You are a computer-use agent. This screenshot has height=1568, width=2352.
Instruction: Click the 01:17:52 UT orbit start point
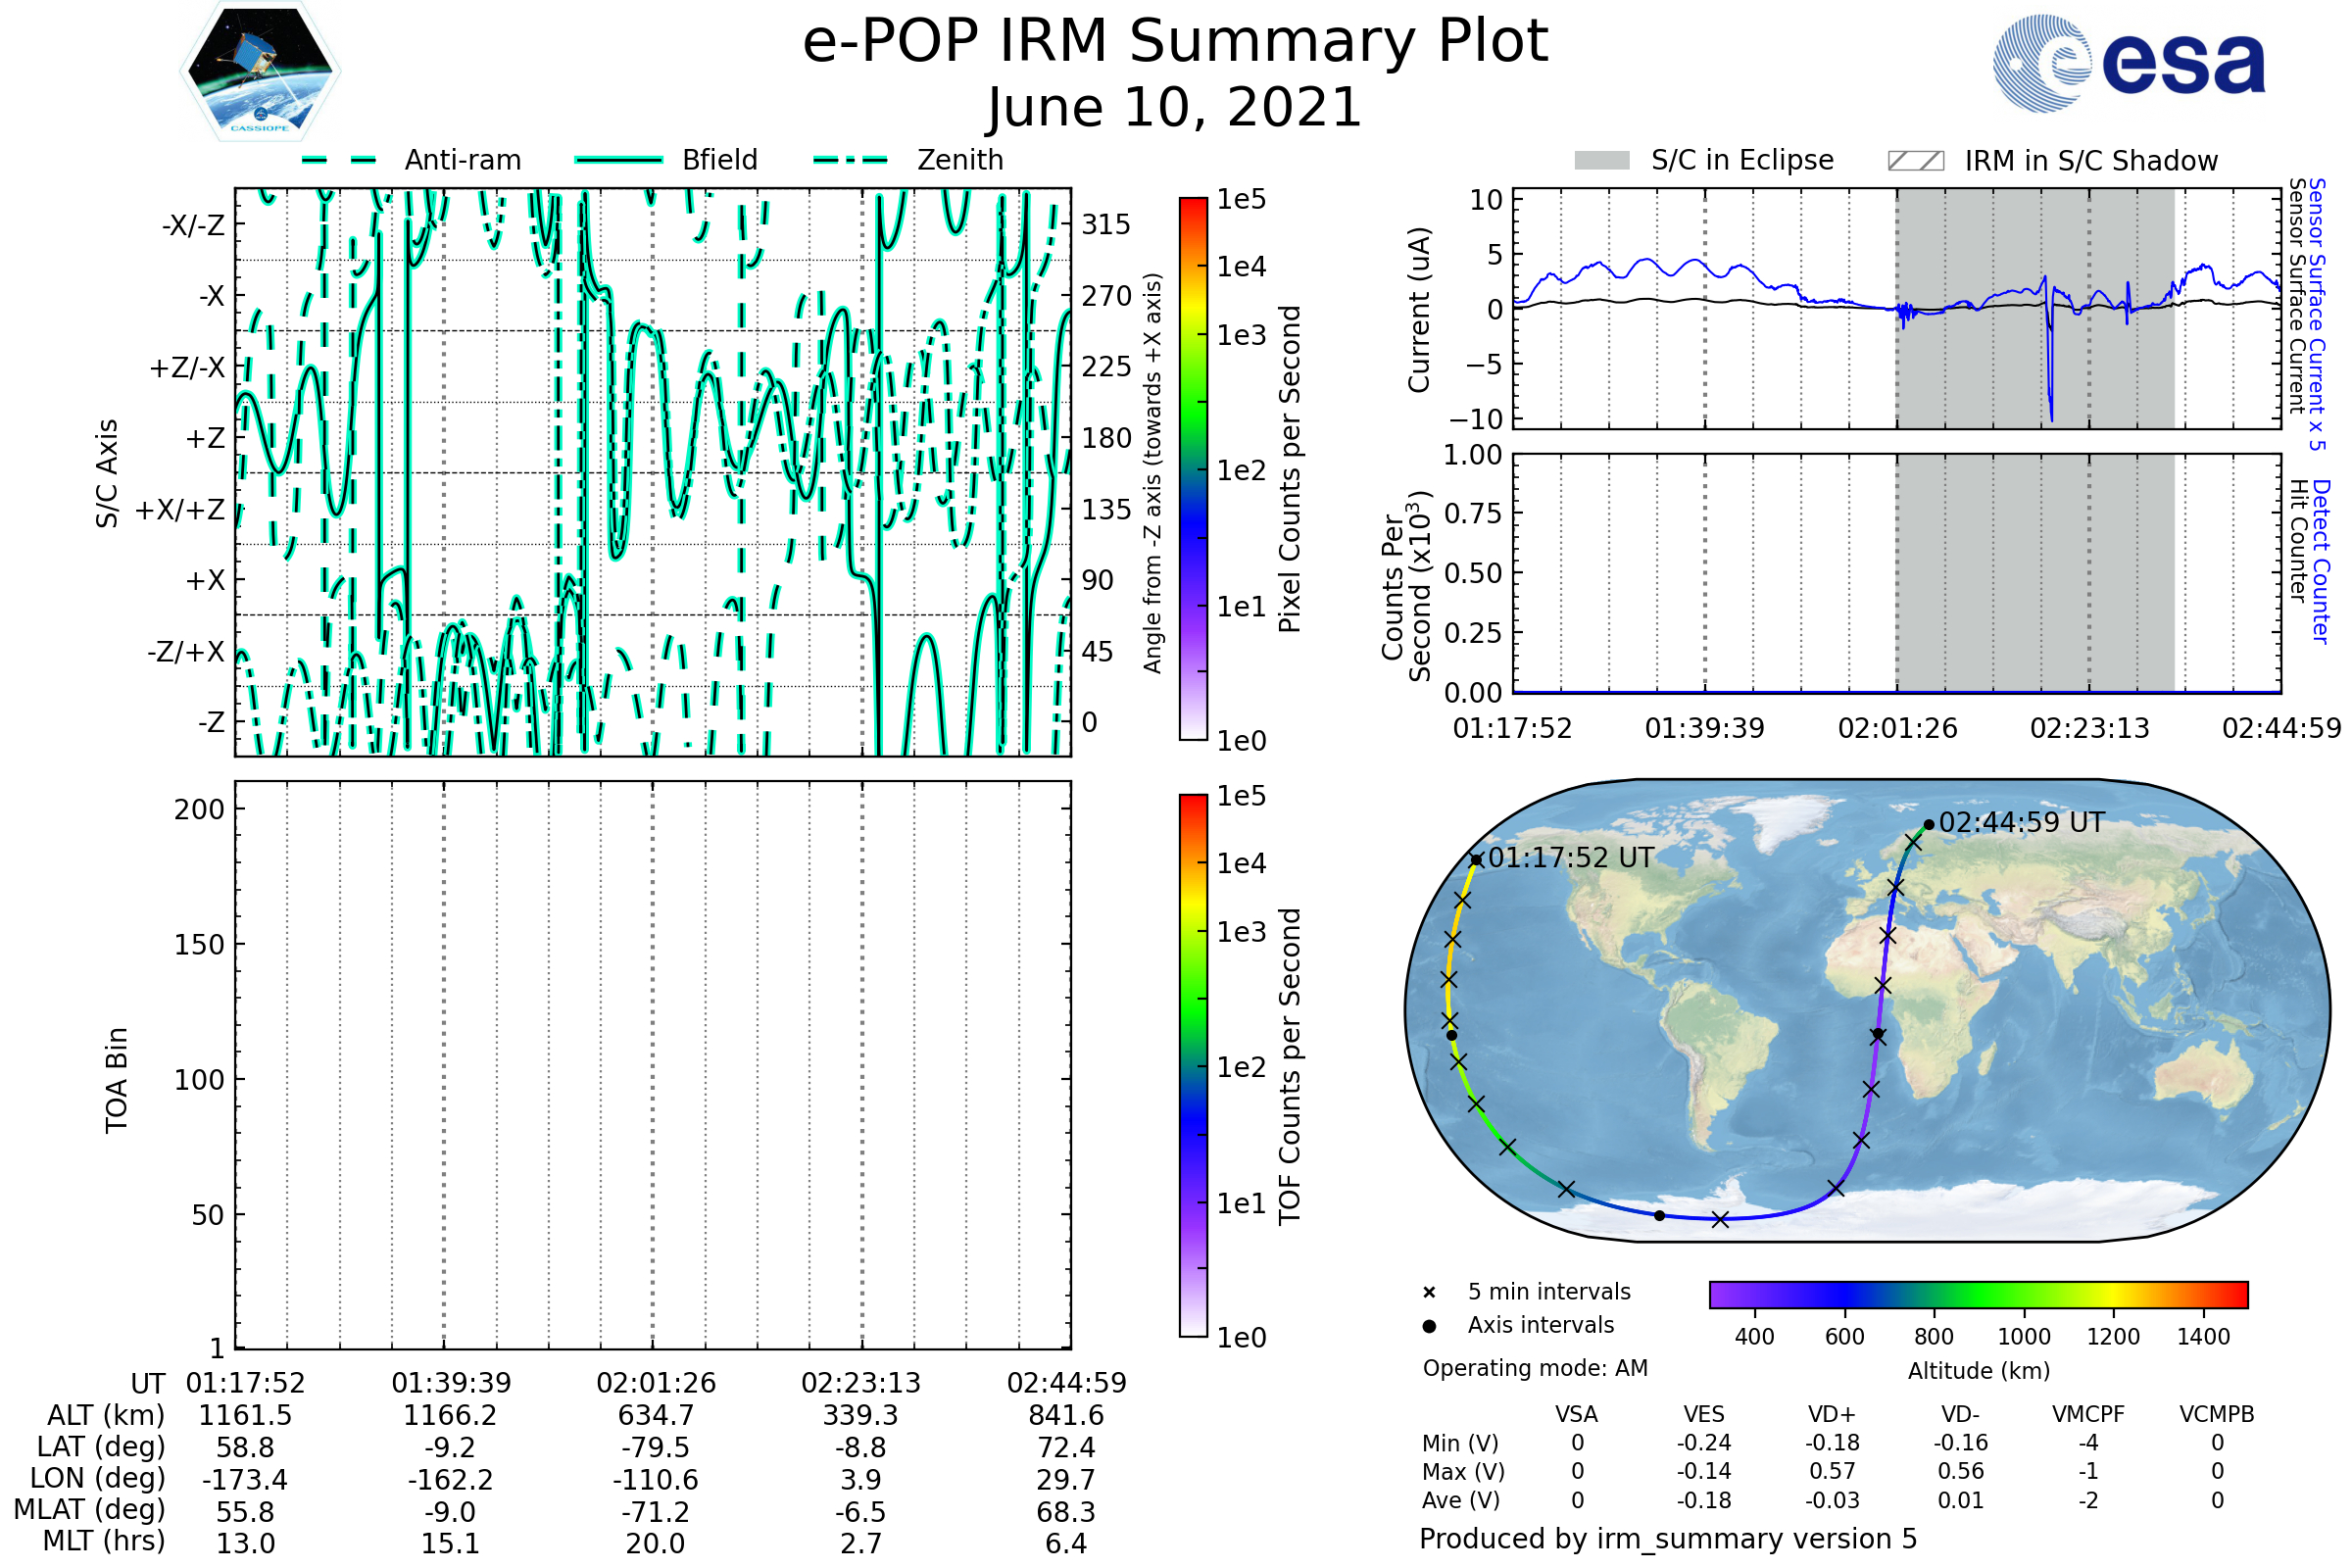(x=1476, y=860)
